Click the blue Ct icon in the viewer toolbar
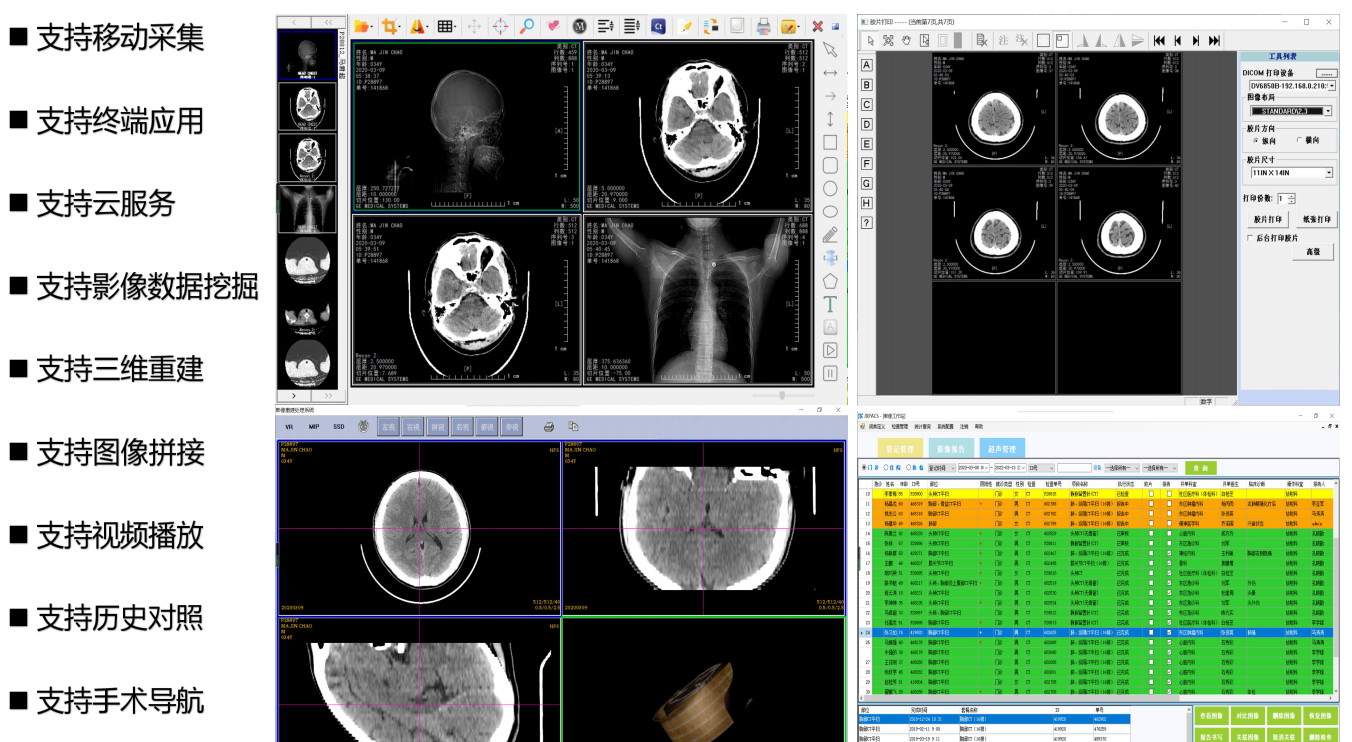Viewport: 1352px width, 742px height. click(x=658, y=26)
